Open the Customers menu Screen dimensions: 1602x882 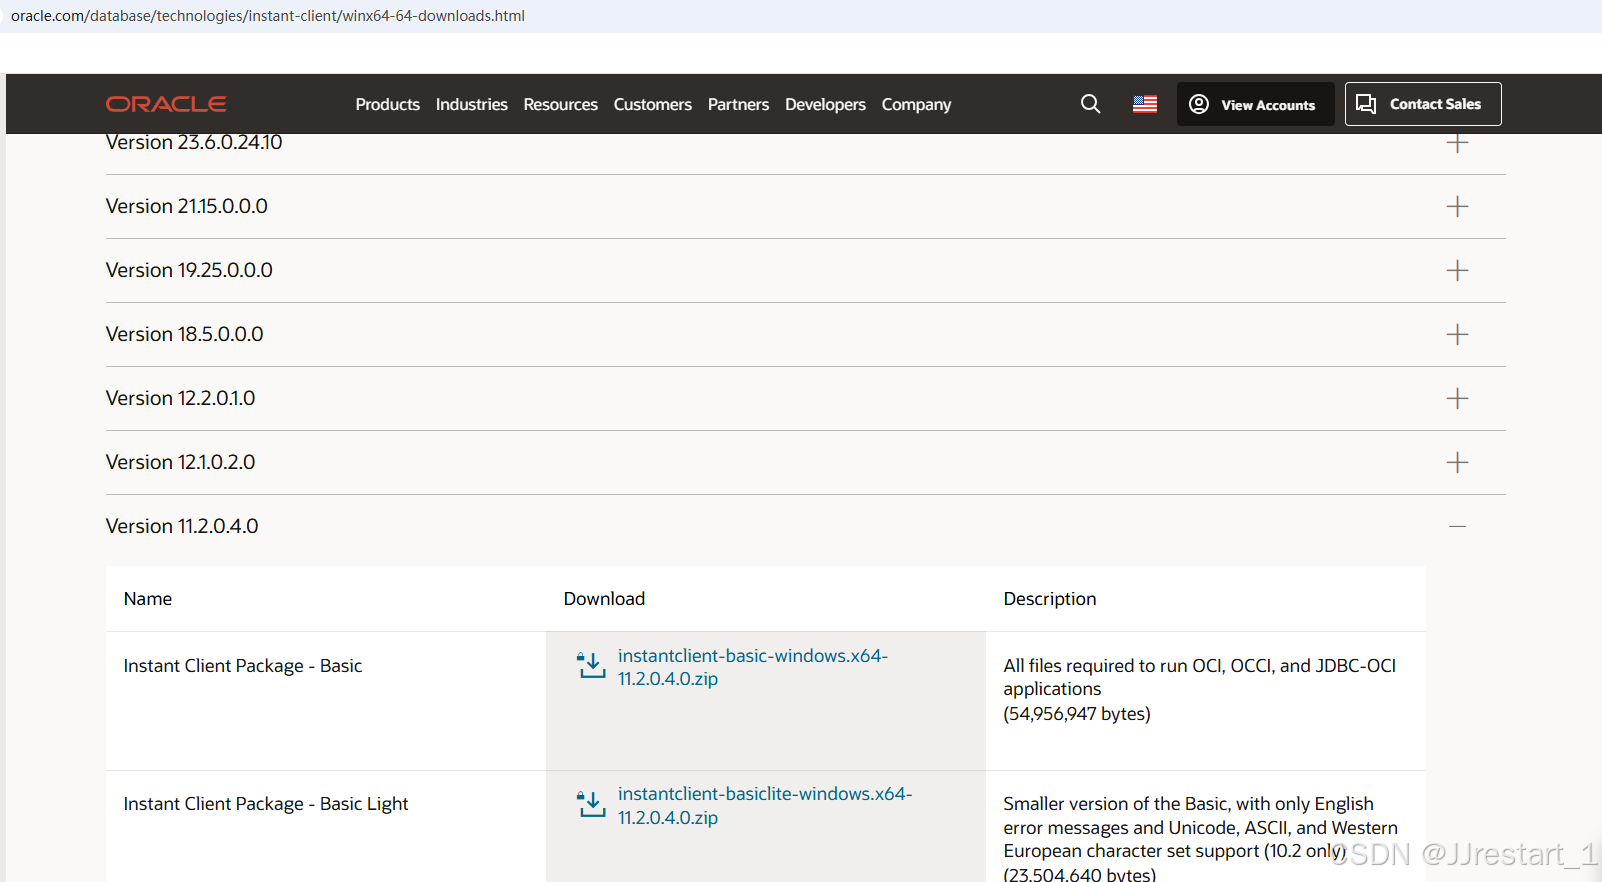(652, 104)
